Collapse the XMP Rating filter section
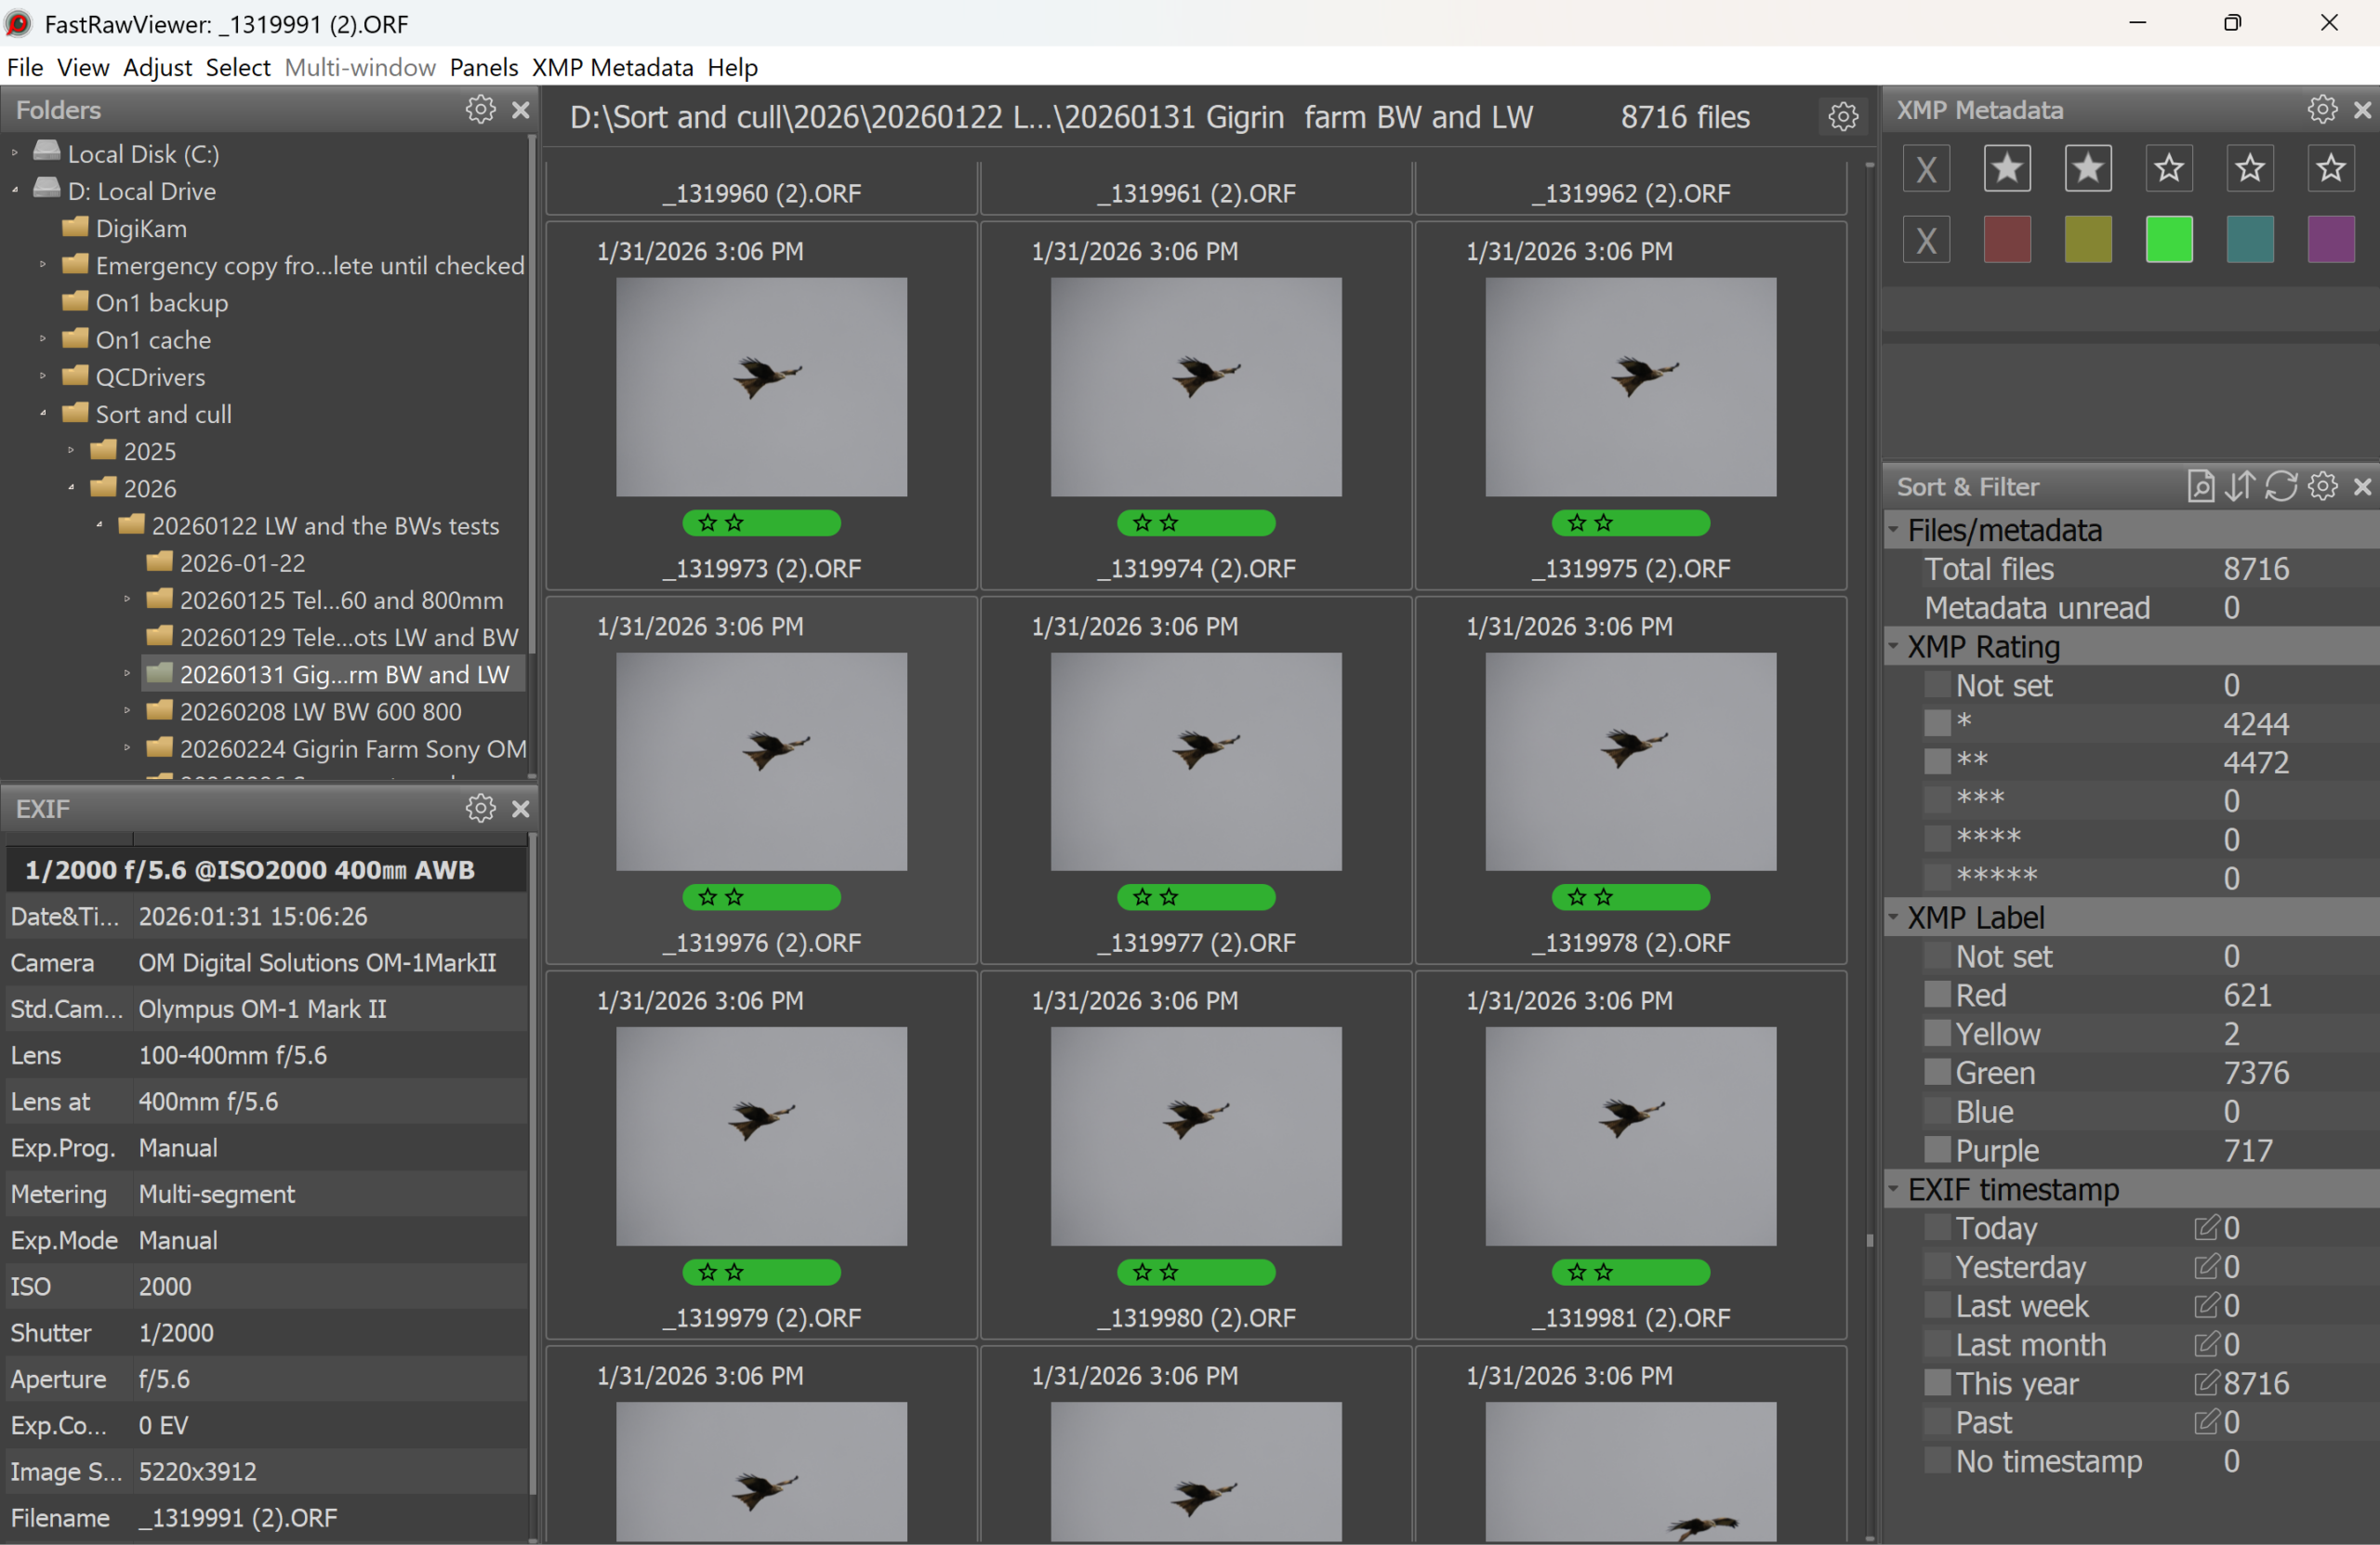The image size is (2380, 1545). point(1893,646)
